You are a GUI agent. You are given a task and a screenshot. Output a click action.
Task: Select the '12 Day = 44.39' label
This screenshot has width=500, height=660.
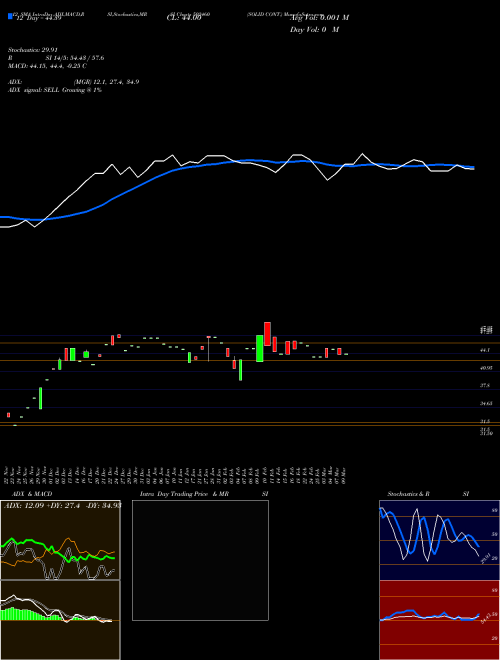39,18
